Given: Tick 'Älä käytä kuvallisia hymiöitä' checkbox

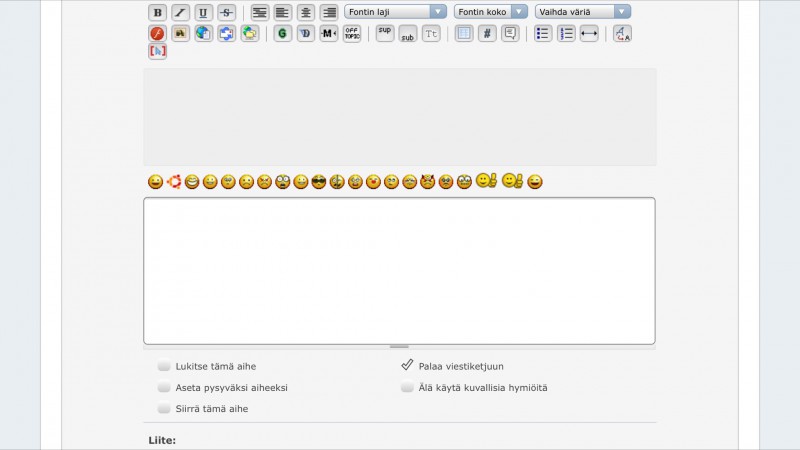Looking at the screenshot, I should (x=407, y=387).
